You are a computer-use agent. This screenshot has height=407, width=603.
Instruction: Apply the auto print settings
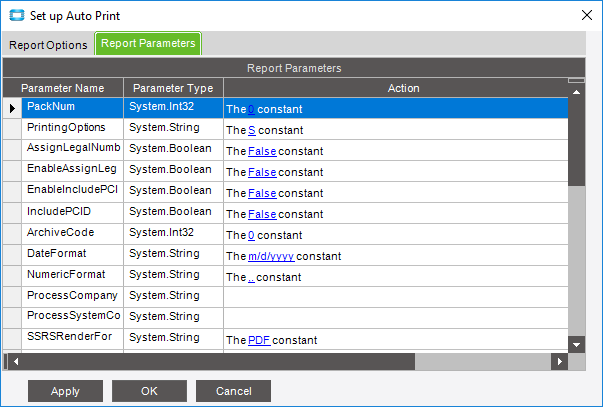click(65, 391)
